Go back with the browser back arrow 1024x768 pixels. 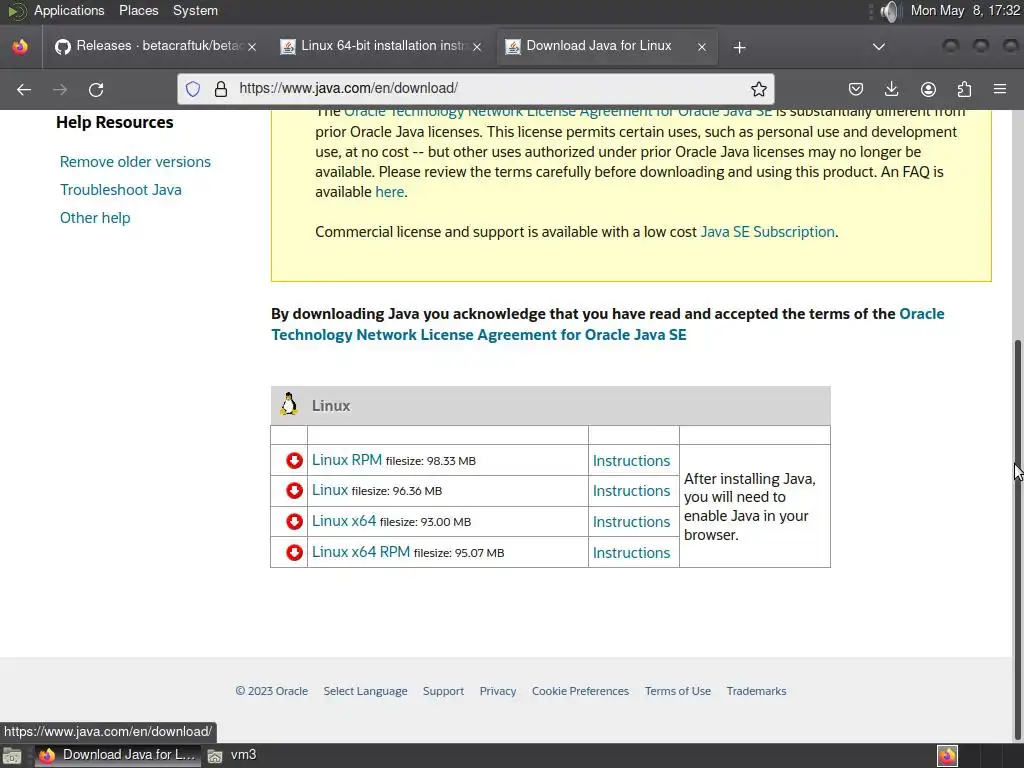pyautogui.click(x=24, y=89)
